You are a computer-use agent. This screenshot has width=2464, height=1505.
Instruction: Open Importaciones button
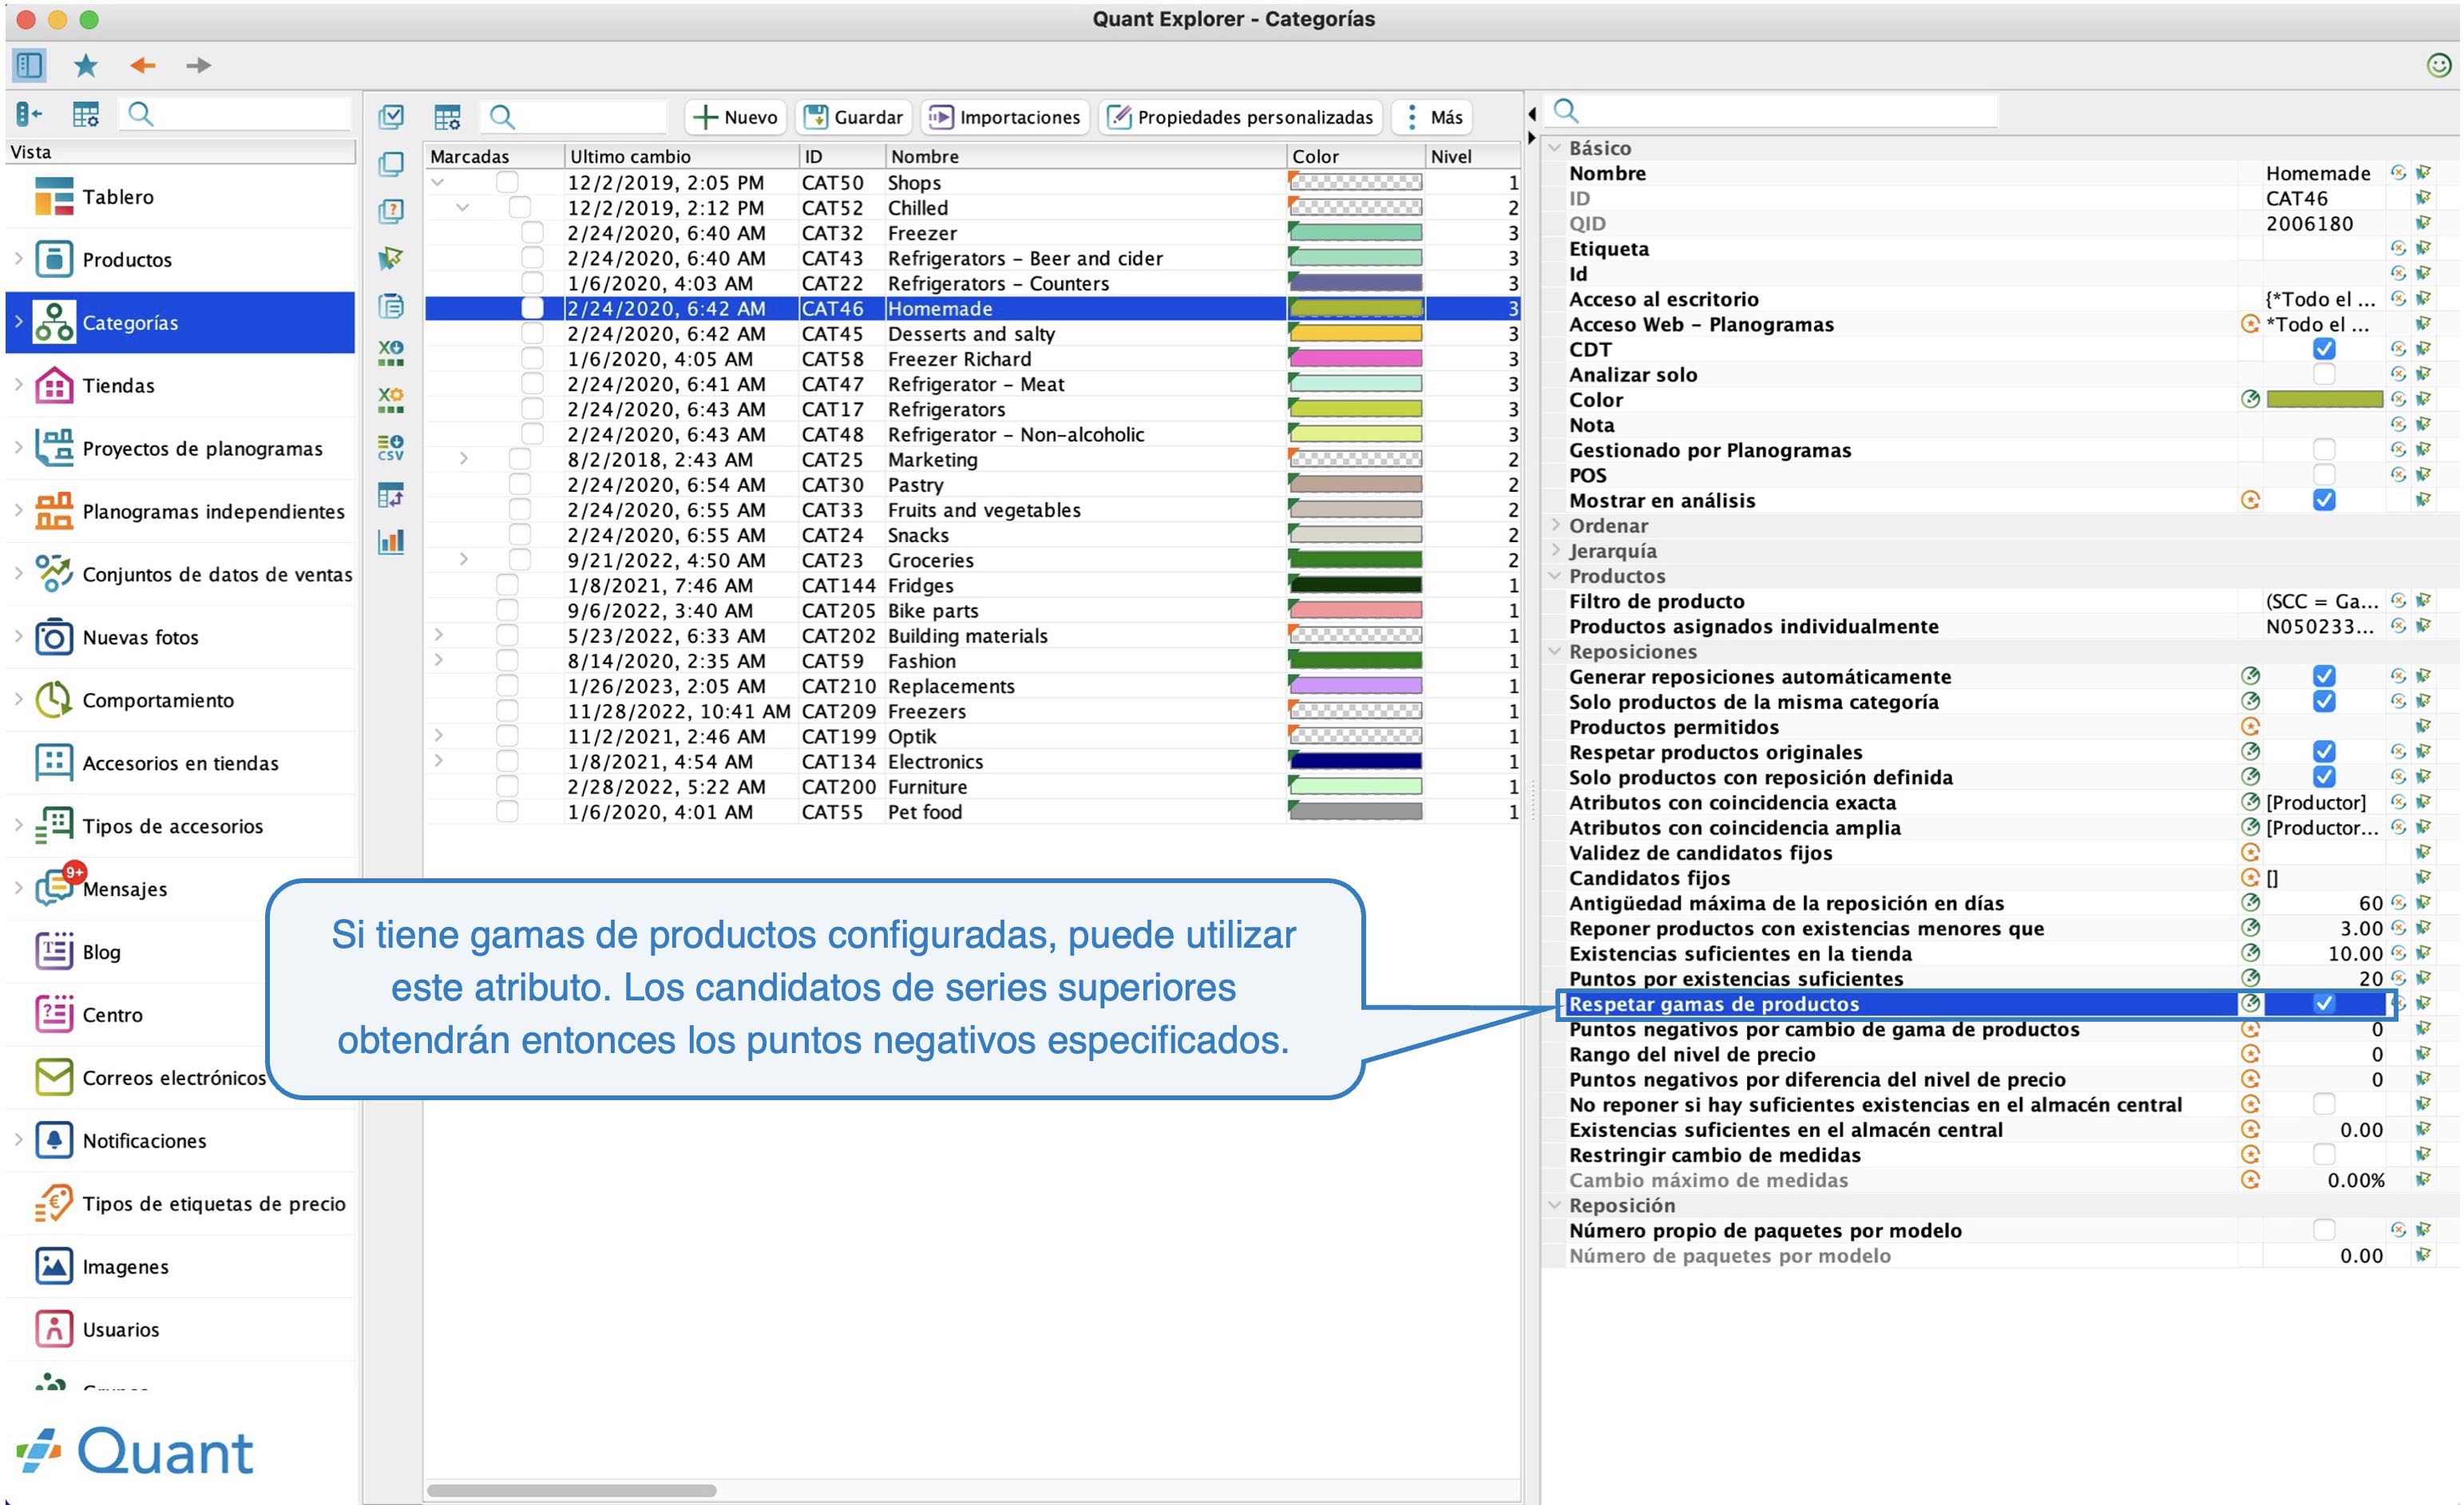pyautogui.click(x=1005, y=117)
